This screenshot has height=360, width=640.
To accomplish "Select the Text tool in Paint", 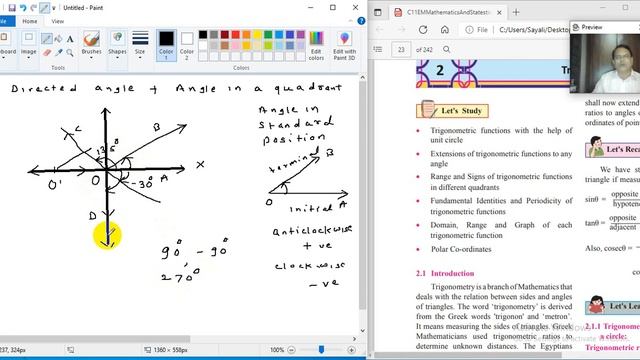I will 70,39.
